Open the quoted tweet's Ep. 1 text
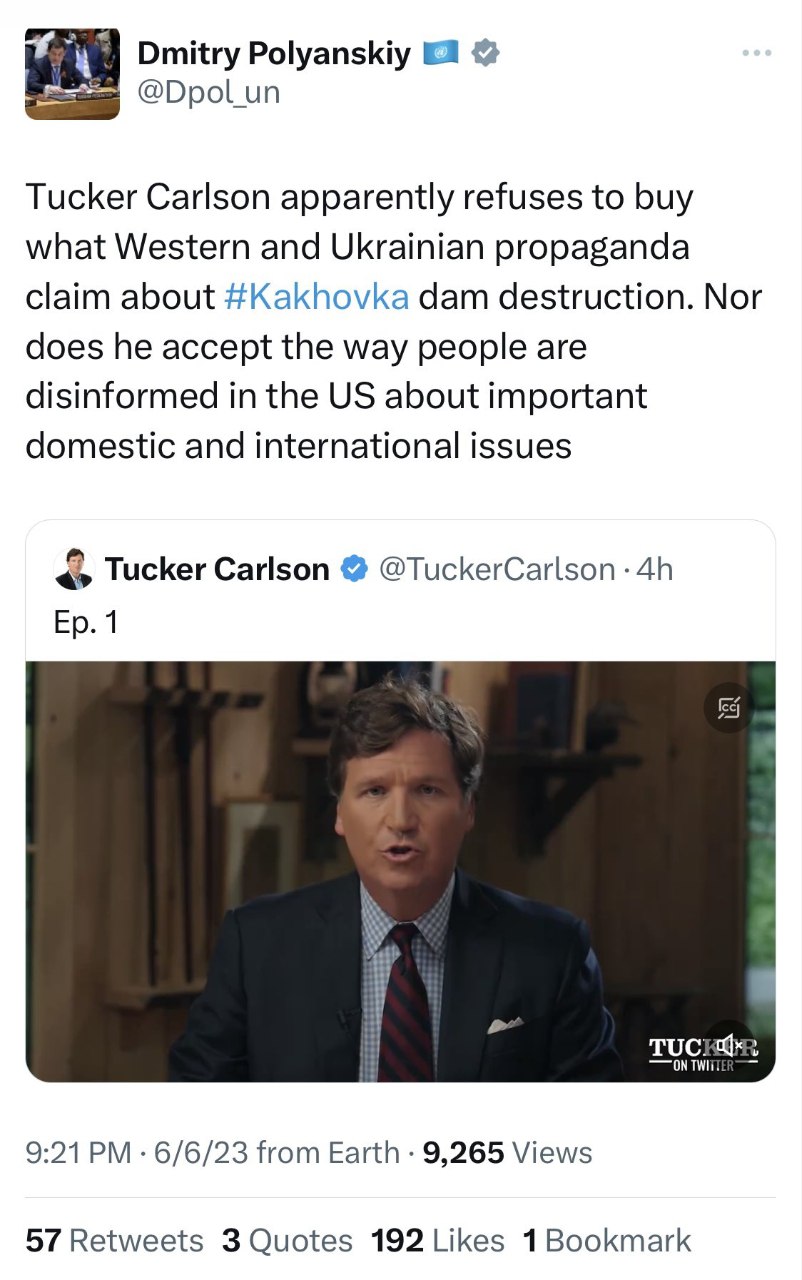This screenshot has height=1280, width=802. point(86,622)
